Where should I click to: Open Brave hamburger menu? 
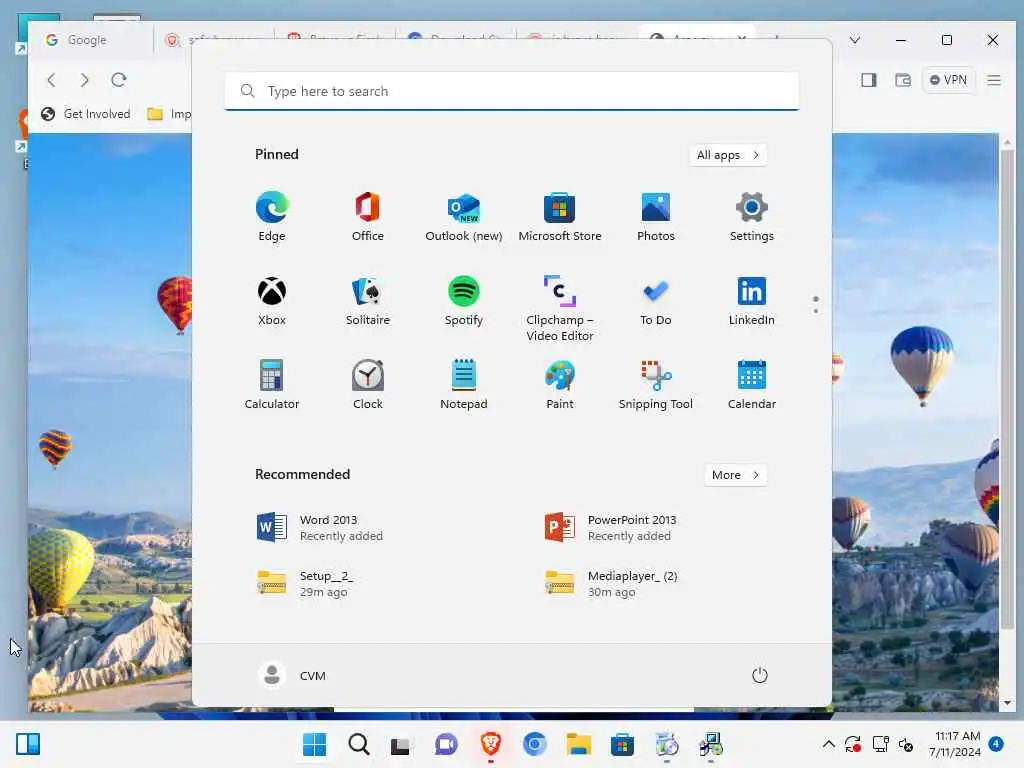[x=994, y=80]
